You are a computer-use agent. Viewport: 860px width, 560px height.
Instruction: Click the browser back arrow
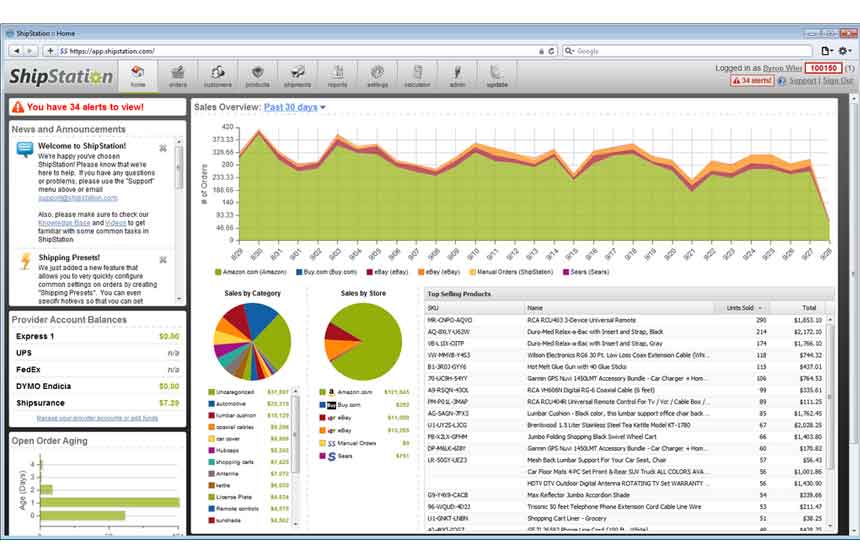[16, 51]
